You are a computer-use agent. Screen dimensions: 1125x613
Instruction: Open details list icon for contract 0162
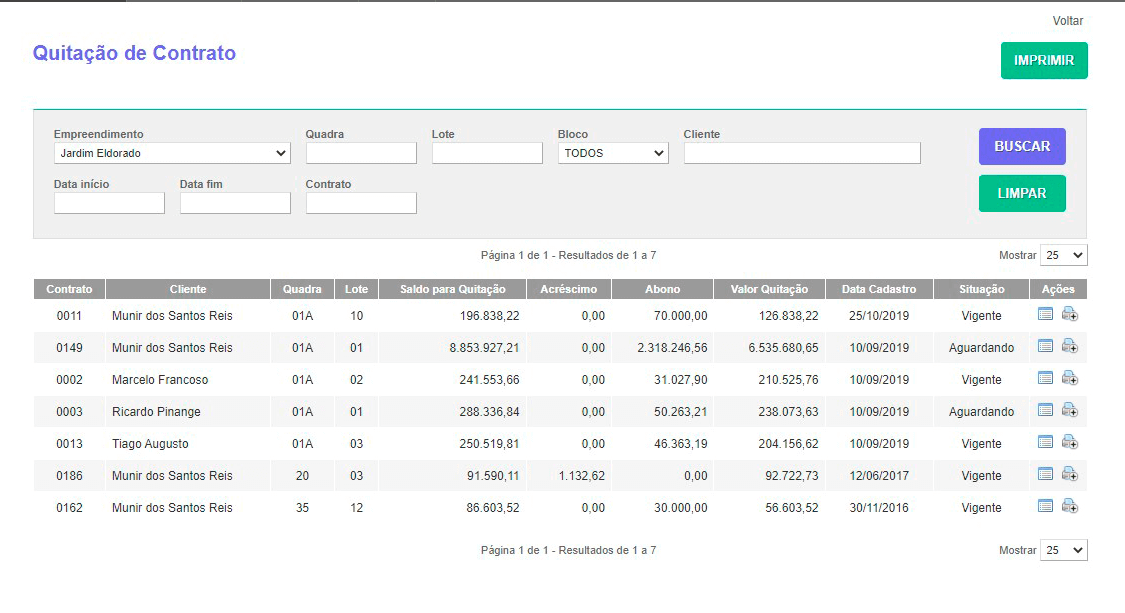pyautogui.click(x=1045, y=506)
